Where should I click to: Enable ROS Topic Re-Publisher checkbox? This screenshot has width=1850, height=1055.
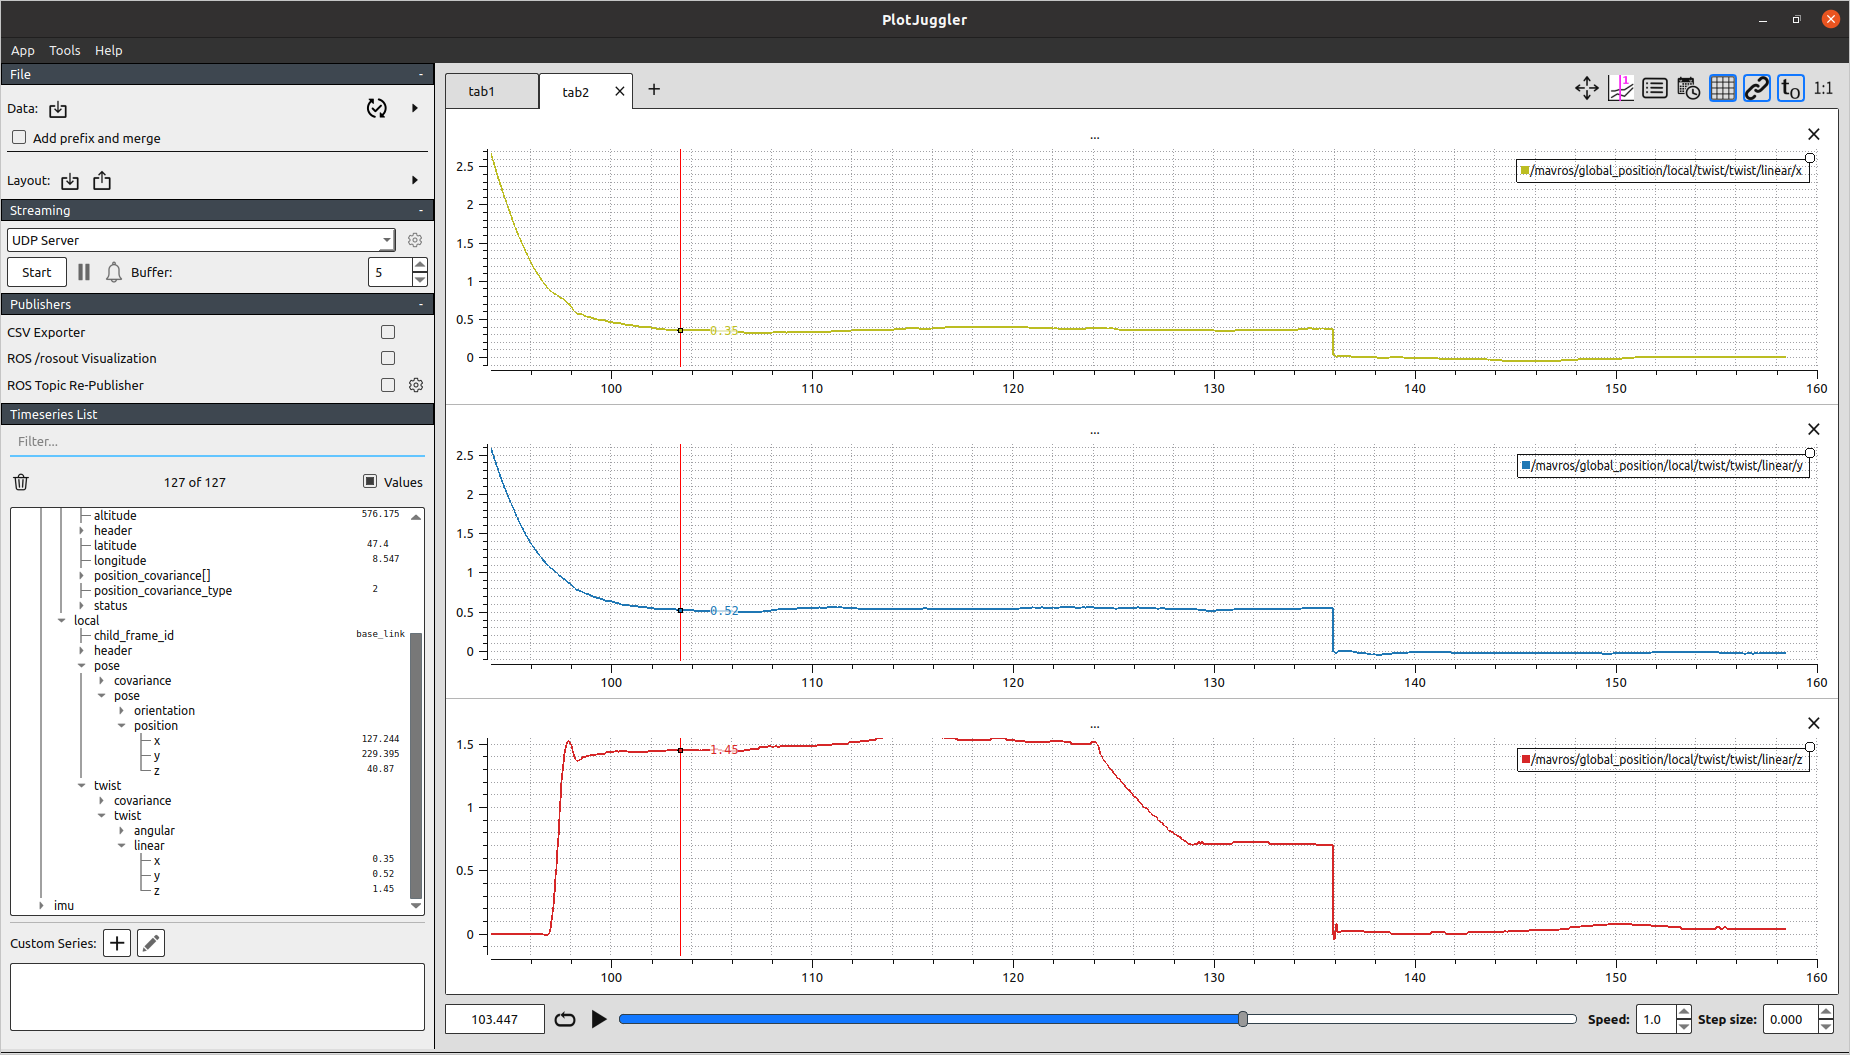point(388,385)
